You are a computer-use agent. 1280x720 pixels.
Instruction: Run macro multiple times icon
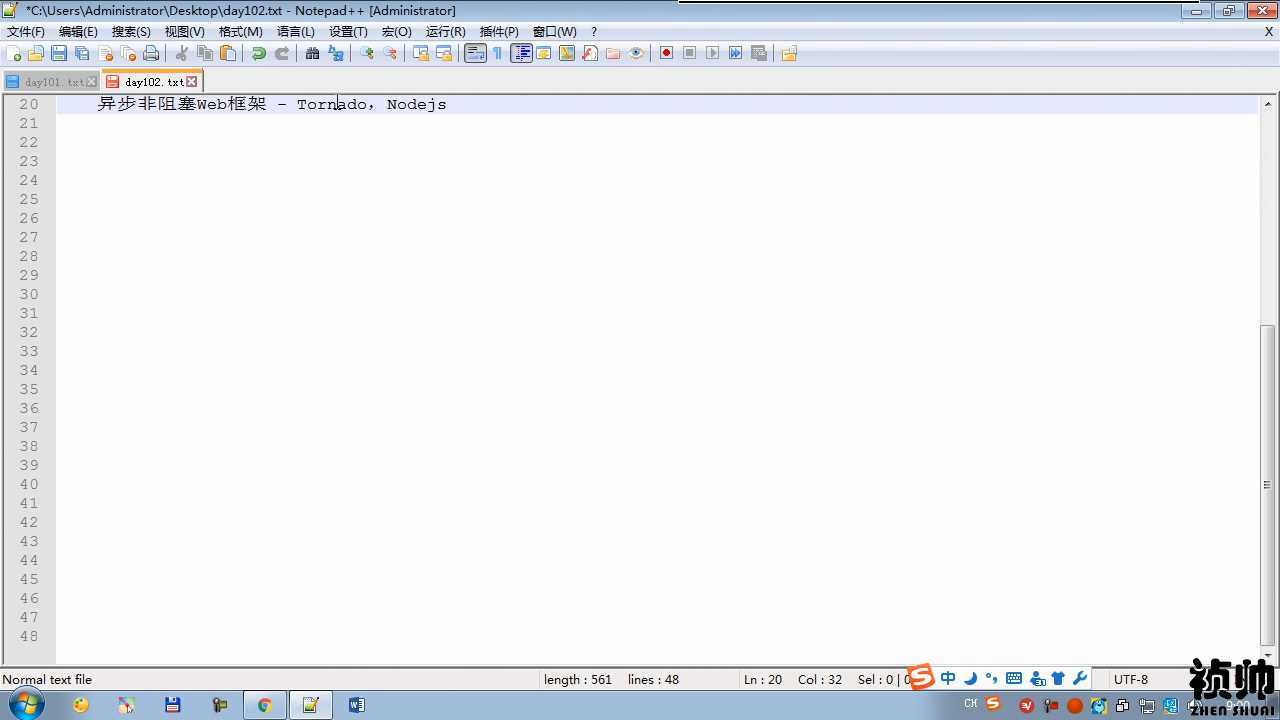(x=736, y=53)
